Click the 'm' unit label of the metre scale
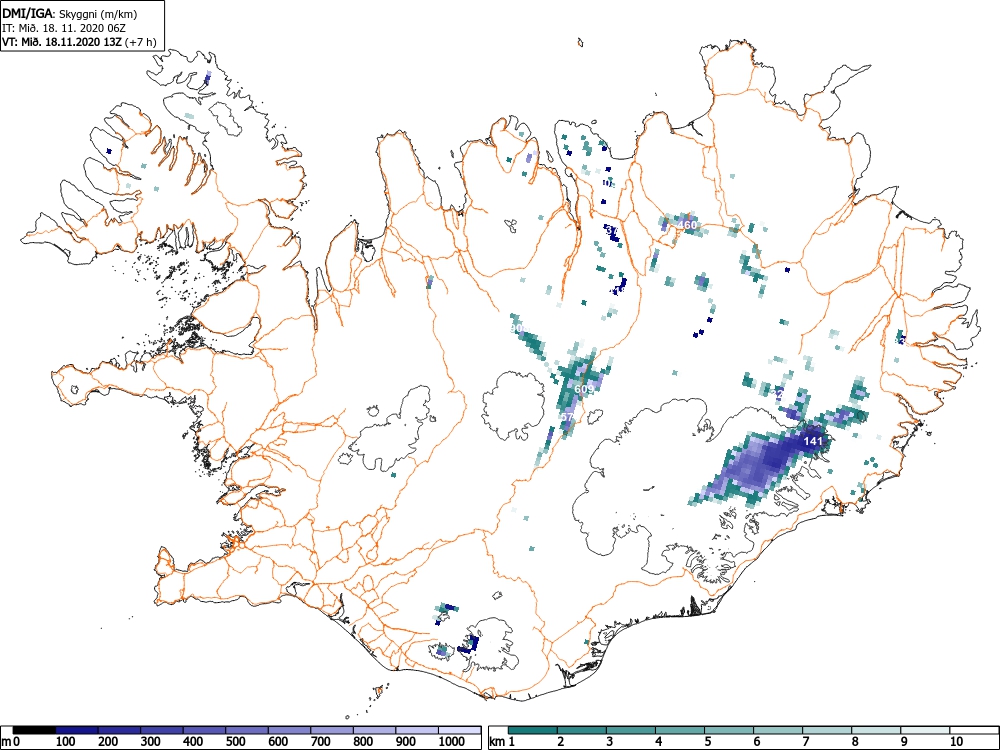Viewport: 1000px width, 750px height. click(6, 742)
